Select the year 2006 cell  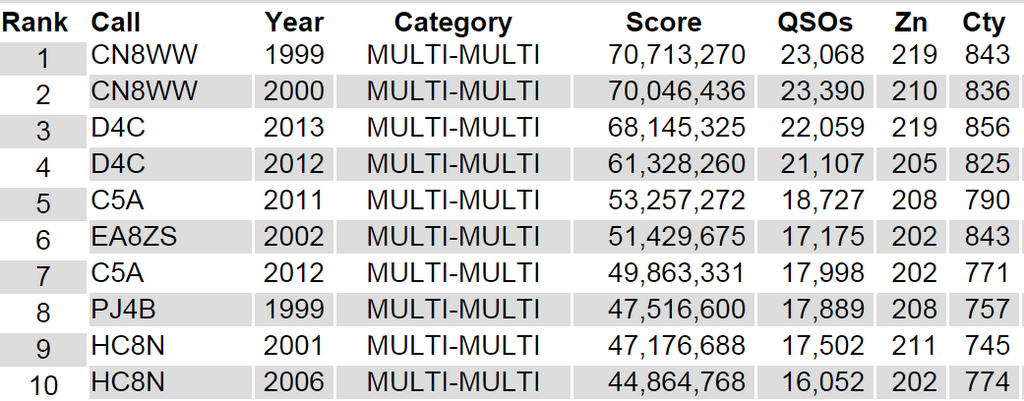294,382
